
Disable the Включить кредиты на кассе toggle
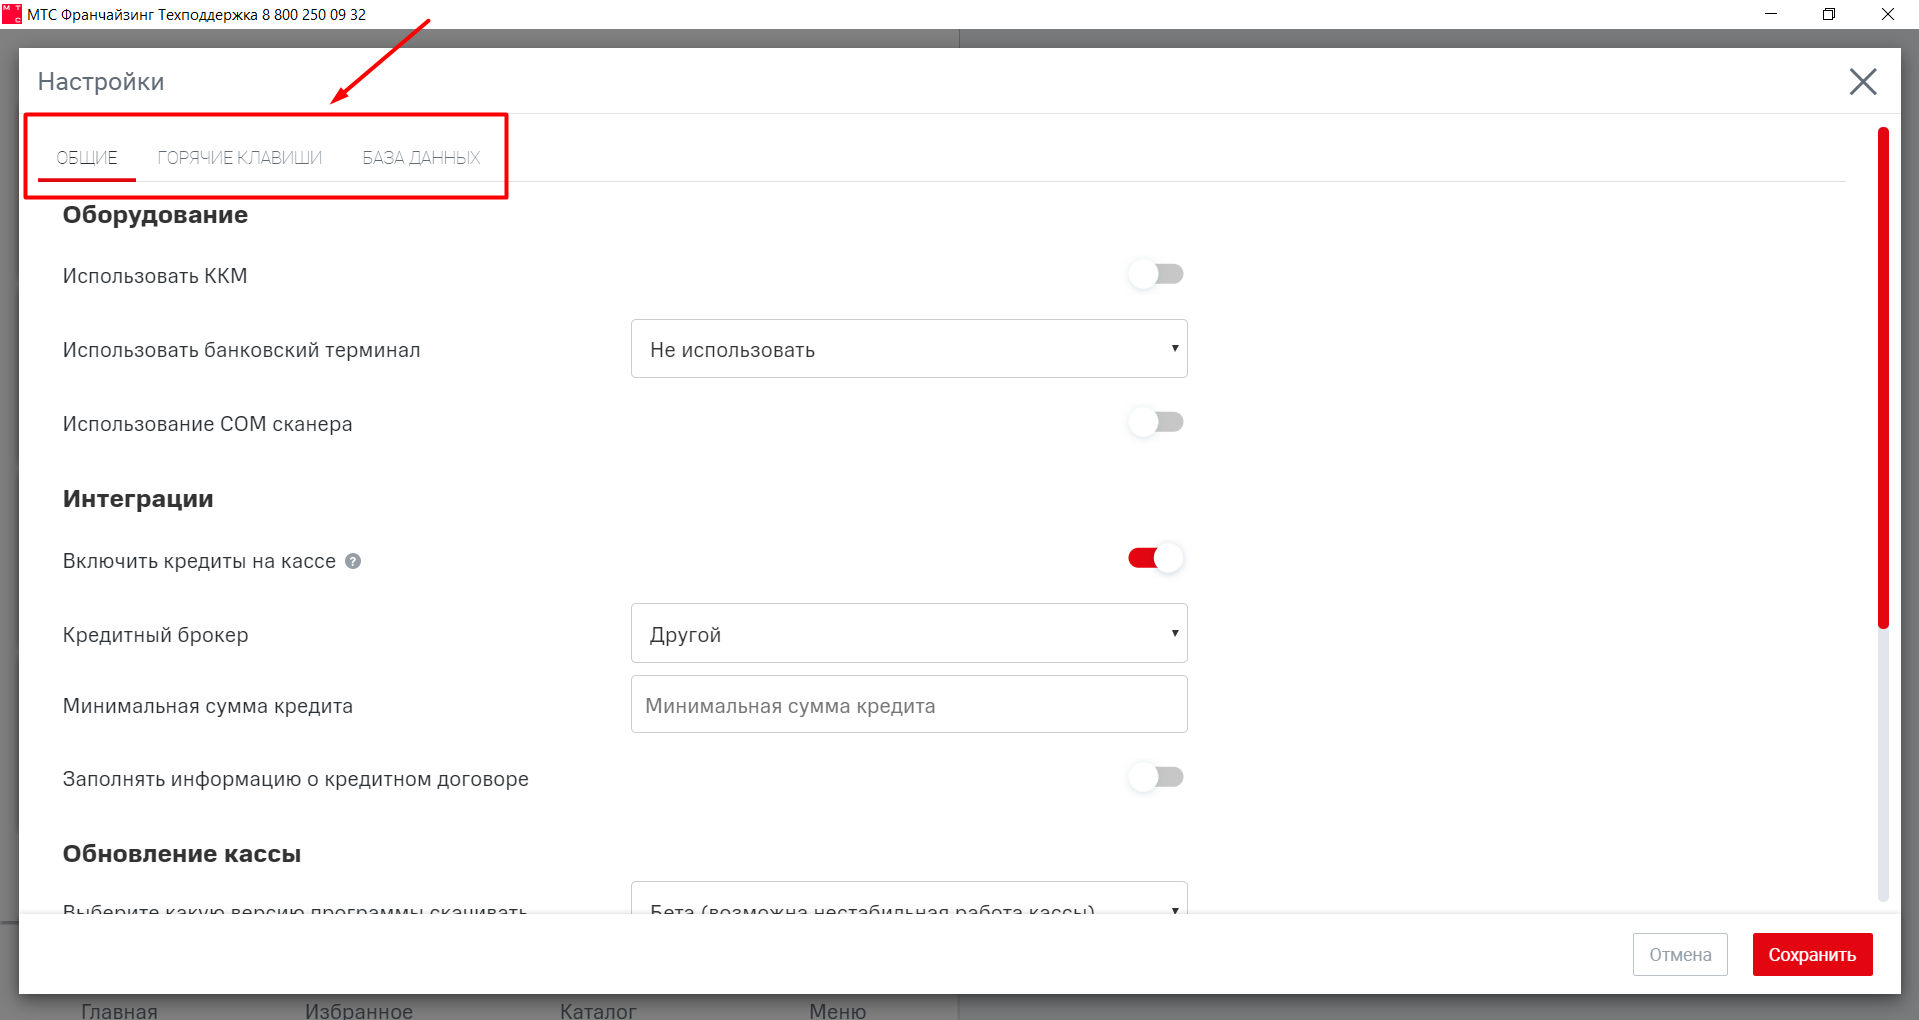(1156, 558)
